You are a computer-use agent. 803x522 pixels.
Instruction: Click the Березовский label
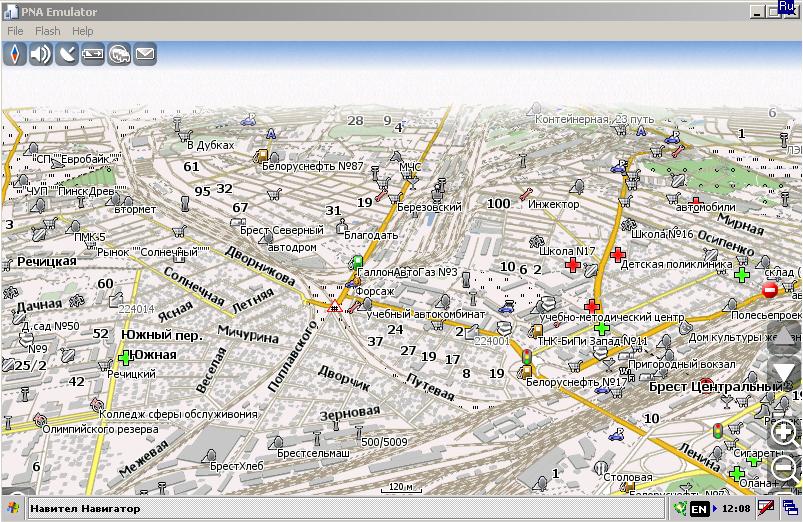(x=429, y=207)
